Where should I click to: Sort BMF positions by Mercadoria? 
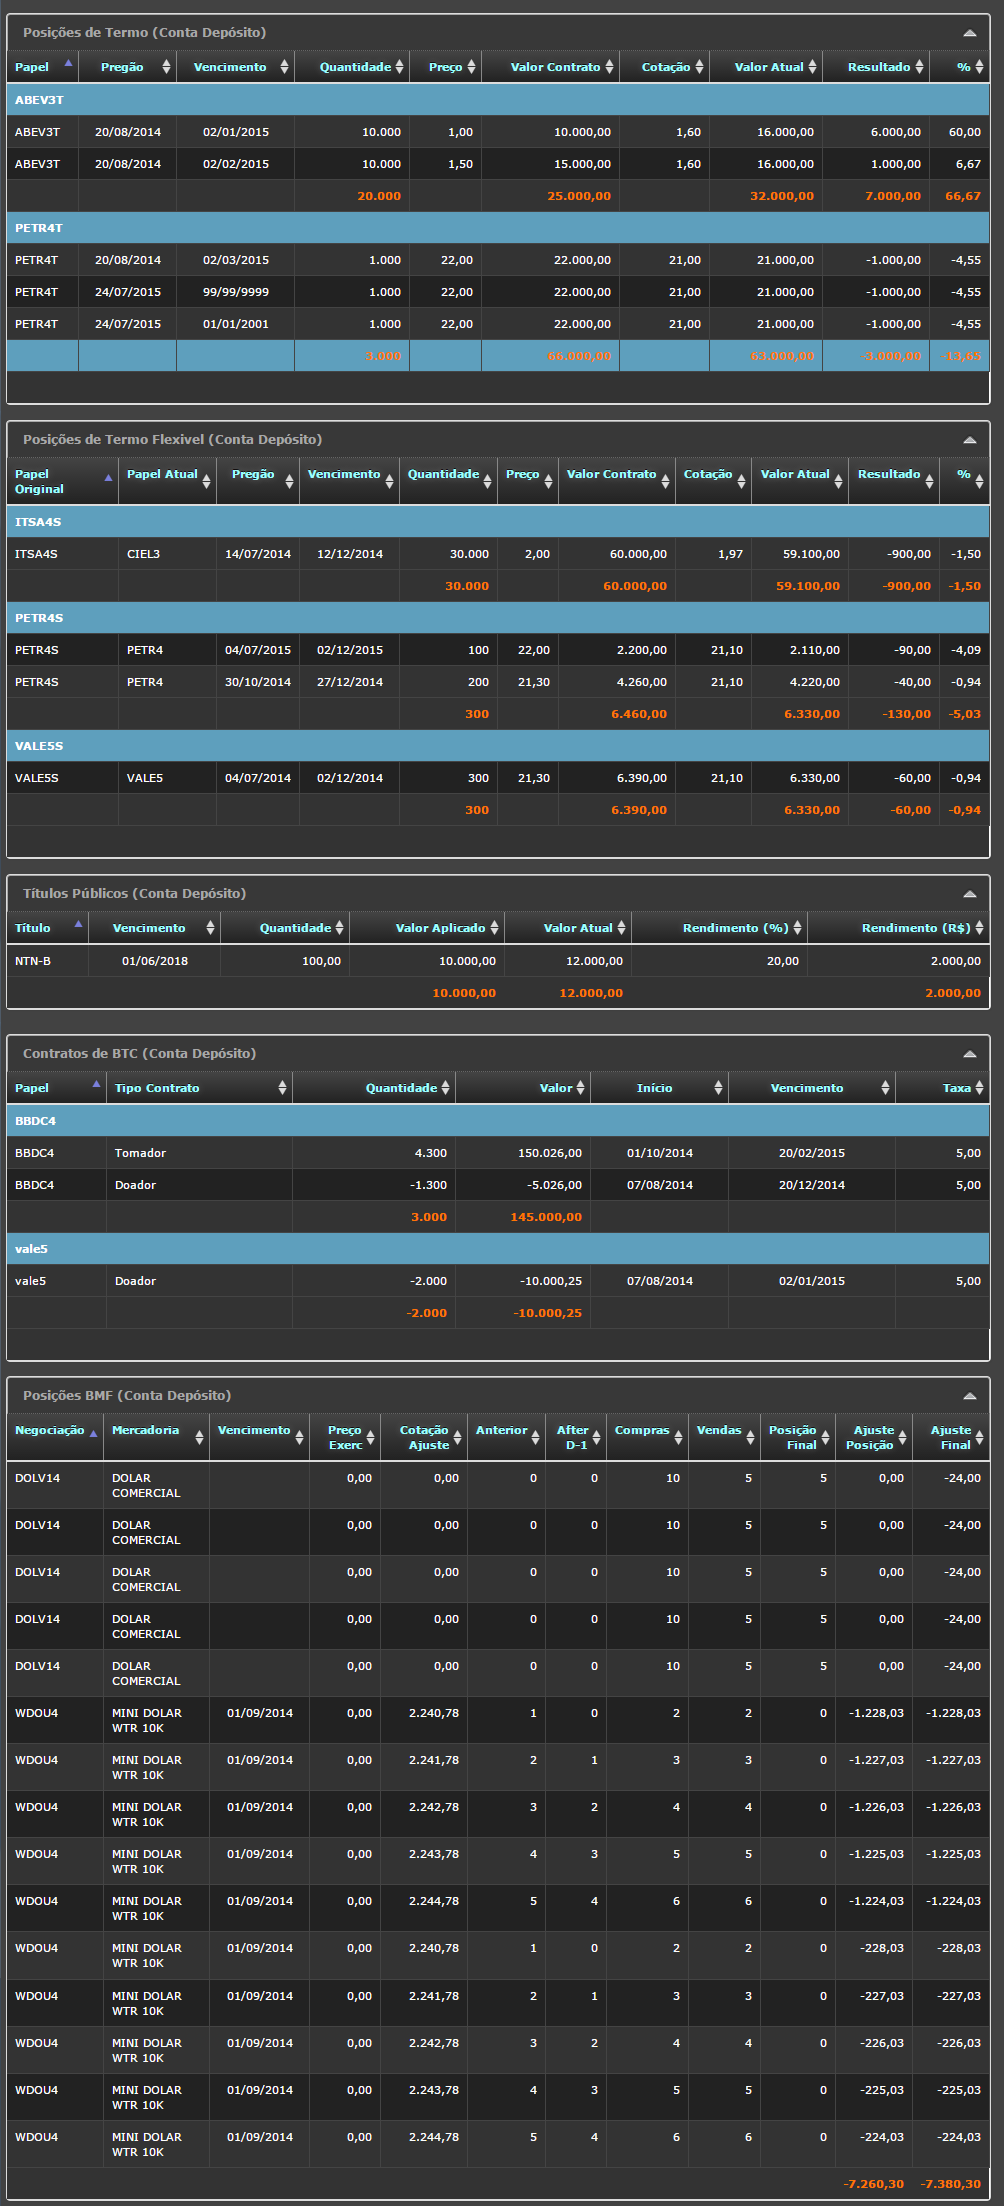(156, 1438)
